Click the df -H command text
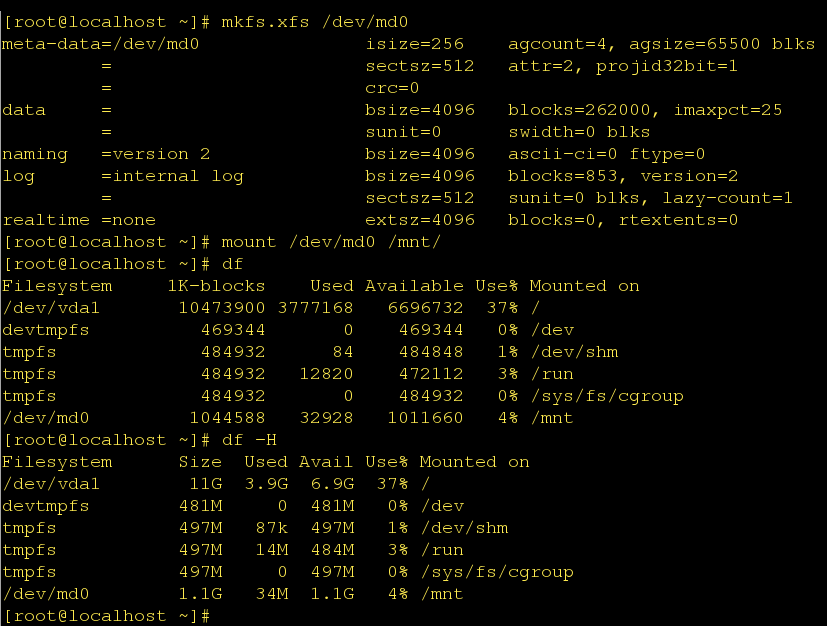The image size is (827, 626). click(248, 440)
